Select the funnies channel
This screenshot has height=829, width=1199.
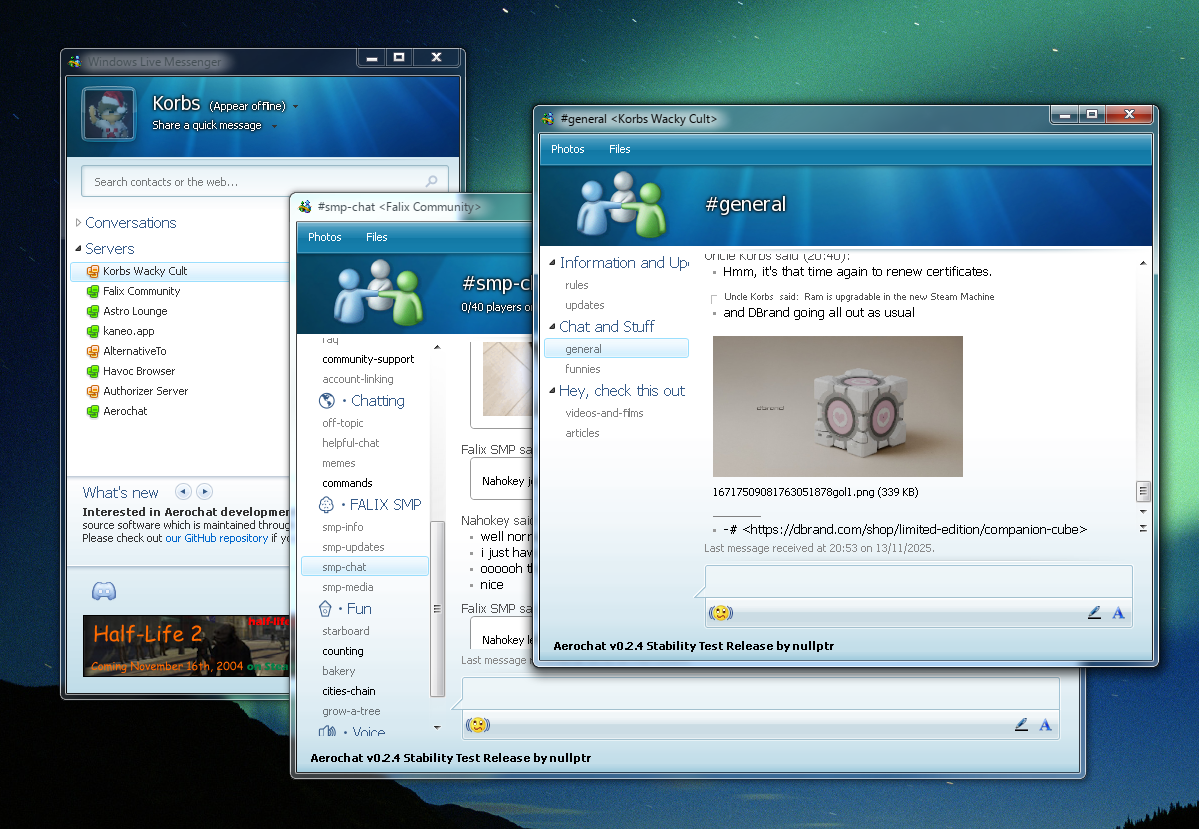(582, 369)
